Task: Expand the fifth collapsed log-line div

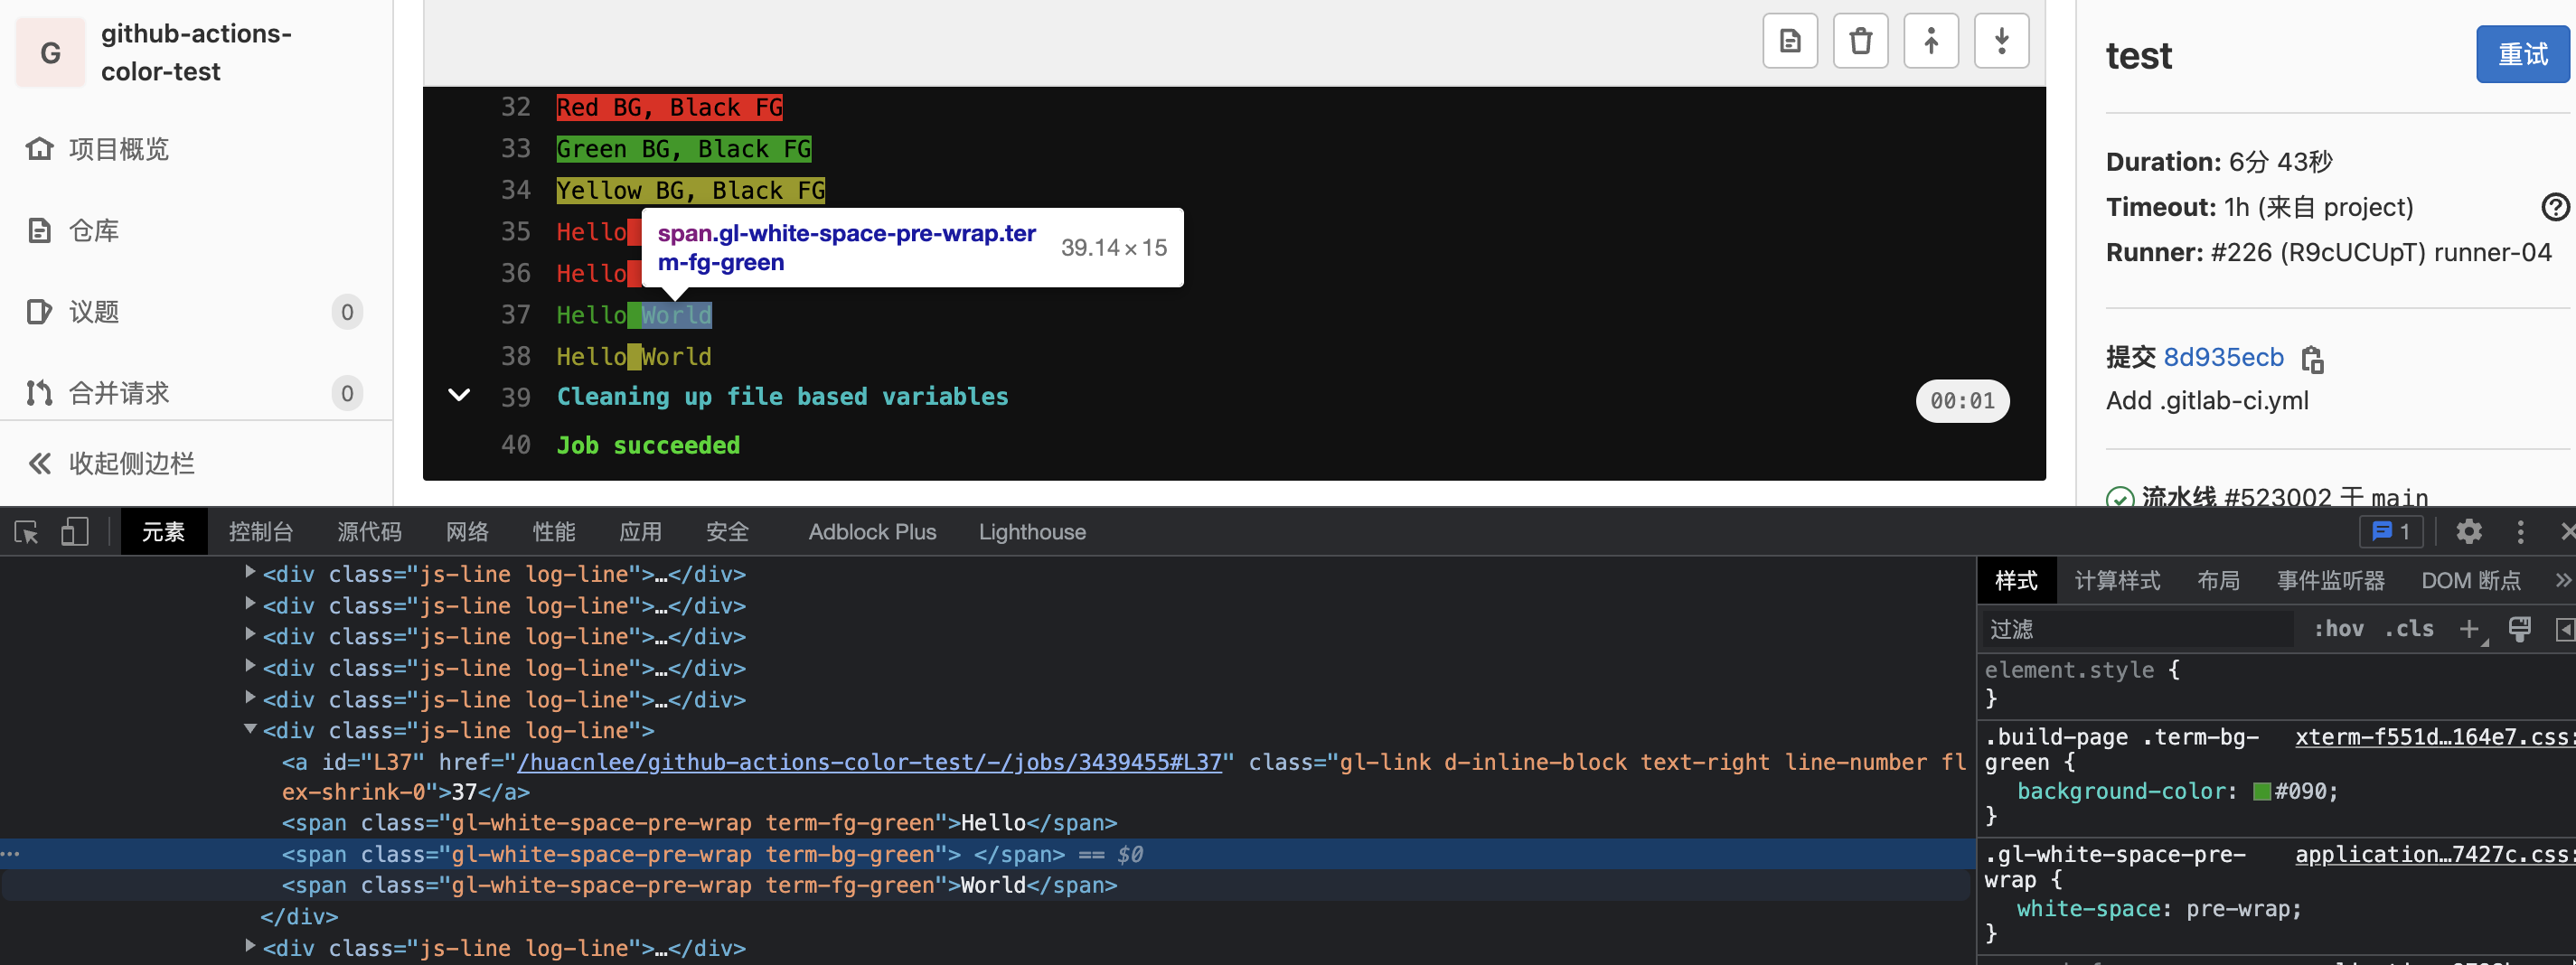Action: pos(250,698)
